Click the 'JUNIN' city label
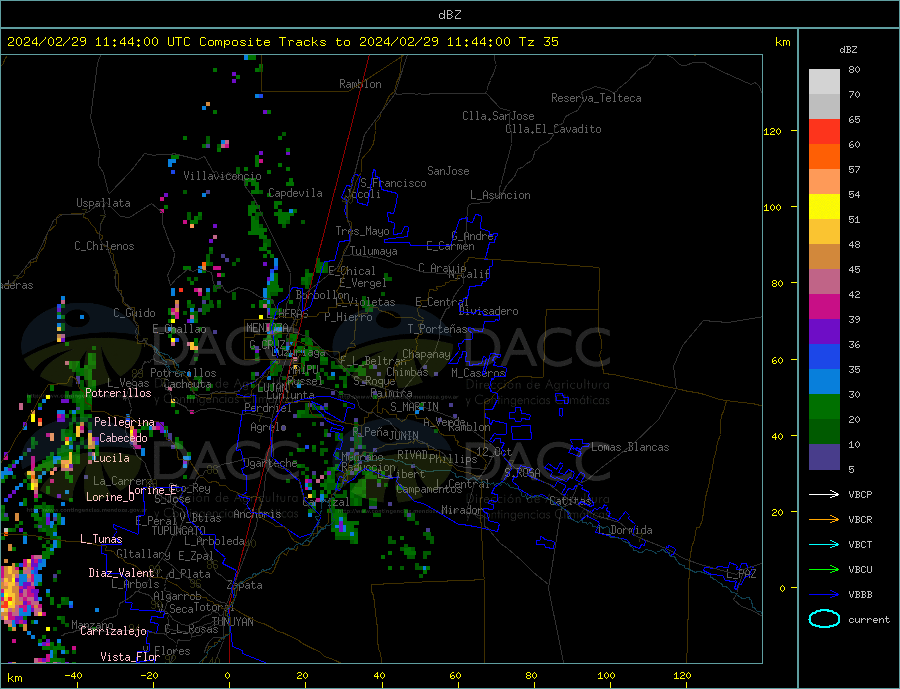 [x=404, y=436]
